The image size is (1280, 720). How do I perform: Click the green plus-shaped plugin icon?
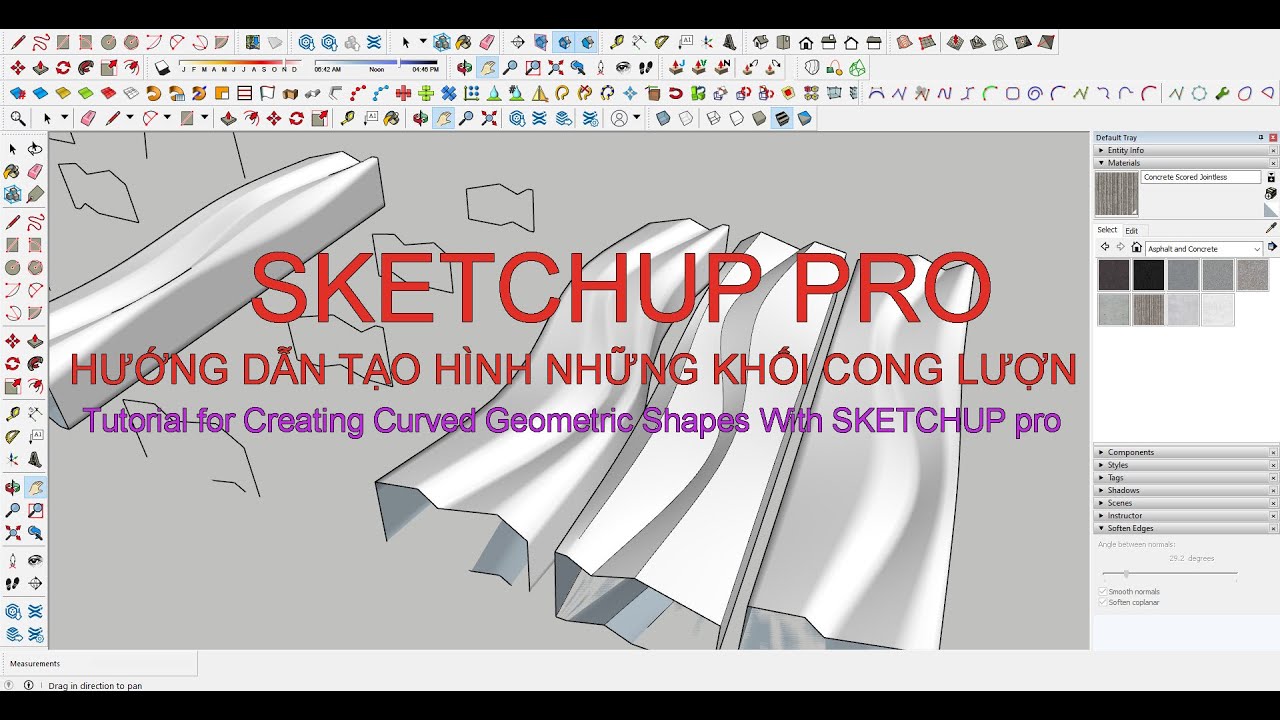tap(426, 93)
